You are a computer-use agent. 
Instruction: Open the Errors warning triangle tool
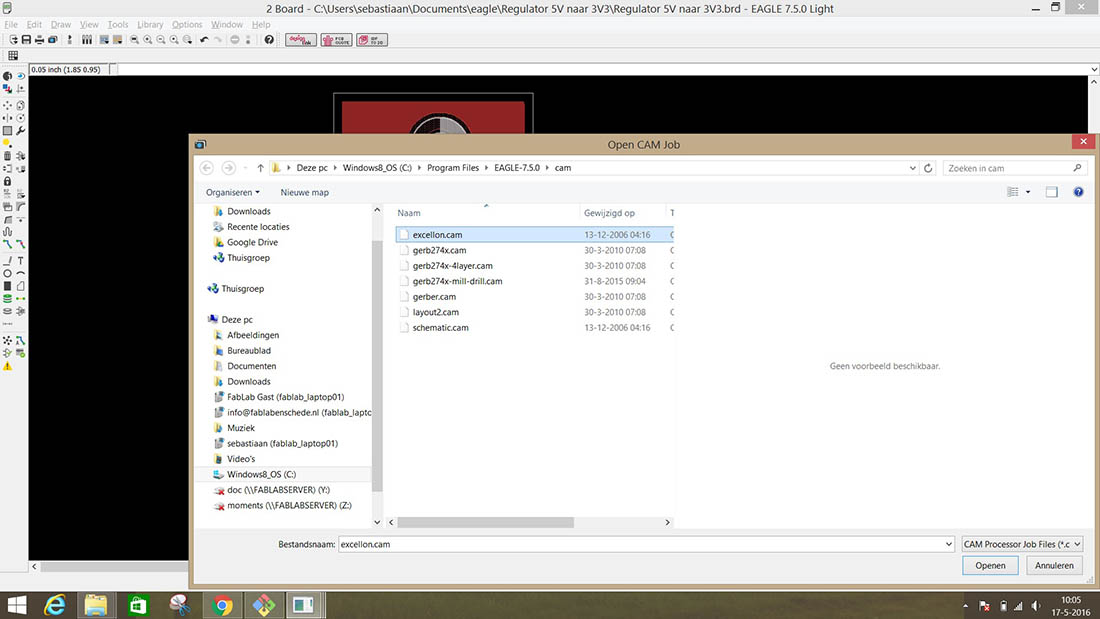coord(7,366)
